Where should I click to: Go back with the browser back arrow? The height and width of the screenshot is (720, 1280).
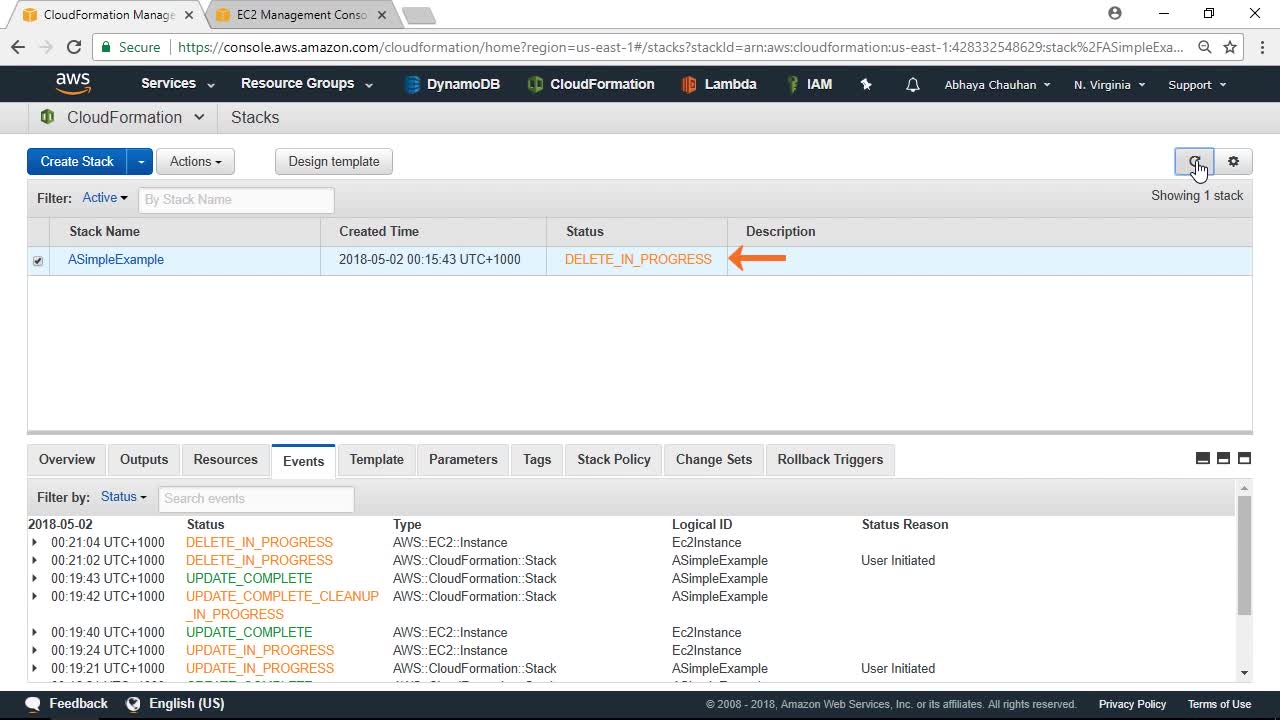tap(18, 47)
